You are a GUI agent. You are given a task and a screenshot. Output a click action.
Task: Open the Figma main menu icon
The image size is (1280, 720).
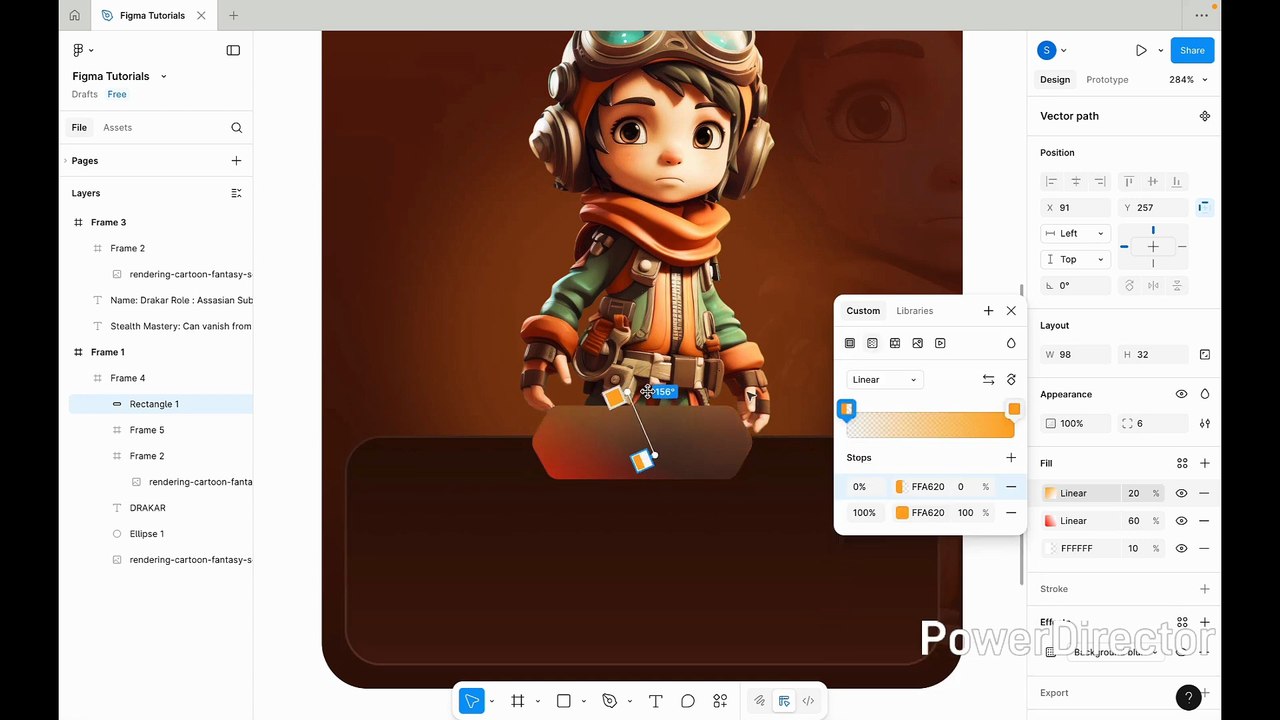[x=79, y=50]
